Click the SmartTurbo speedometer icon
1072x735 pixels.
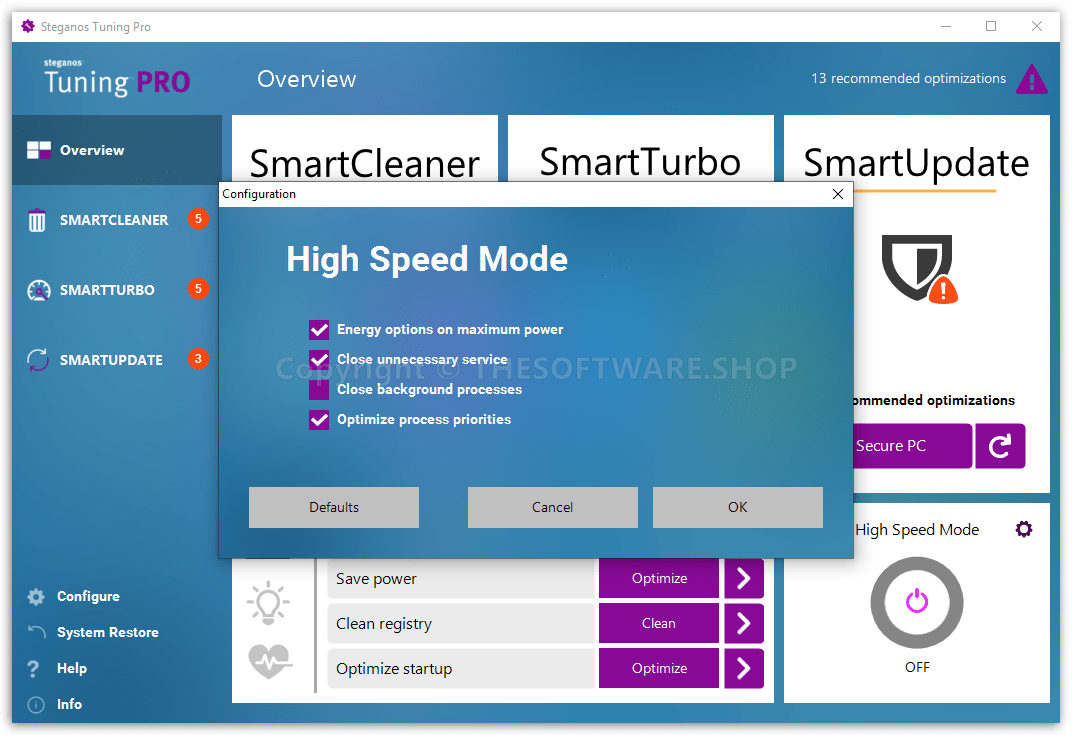click(x=38, y=290)
